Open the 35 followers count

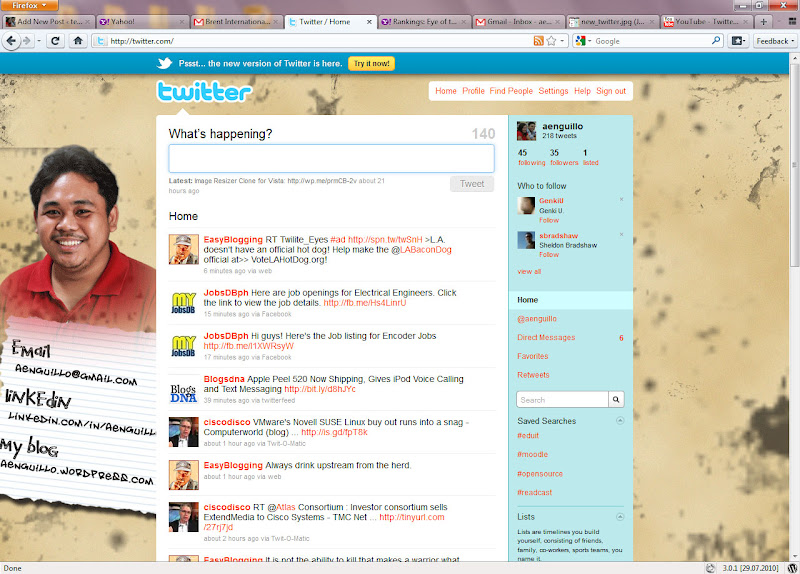(564, 157)
